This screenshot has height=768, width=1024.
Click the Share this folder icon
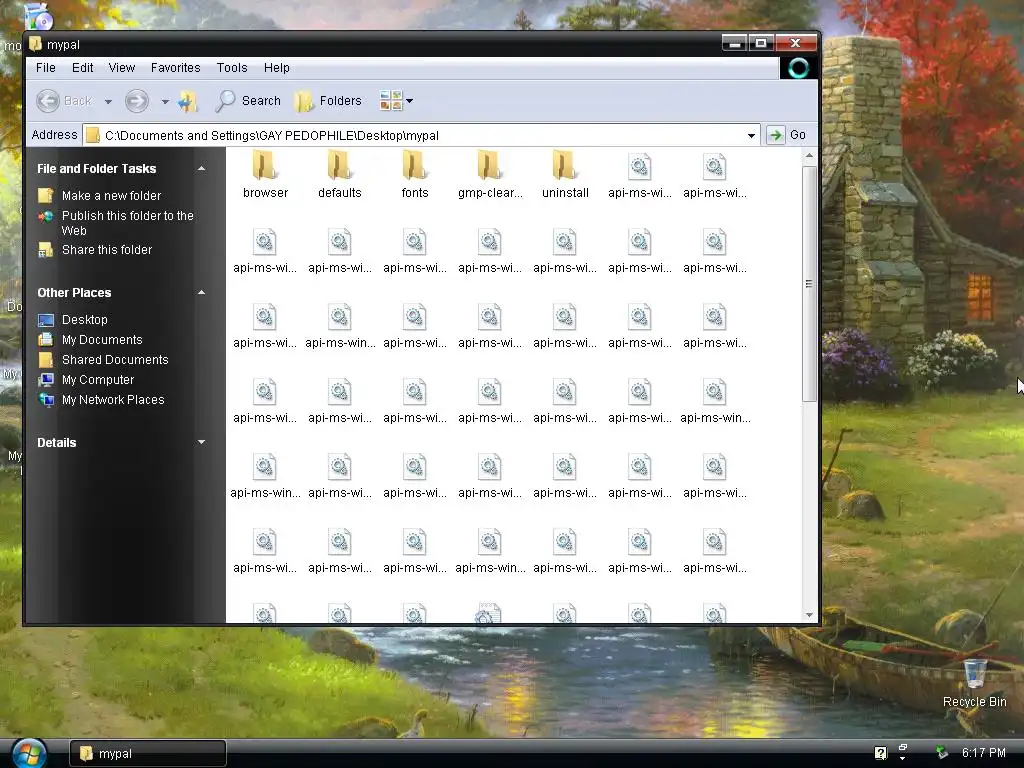point(46,249)
